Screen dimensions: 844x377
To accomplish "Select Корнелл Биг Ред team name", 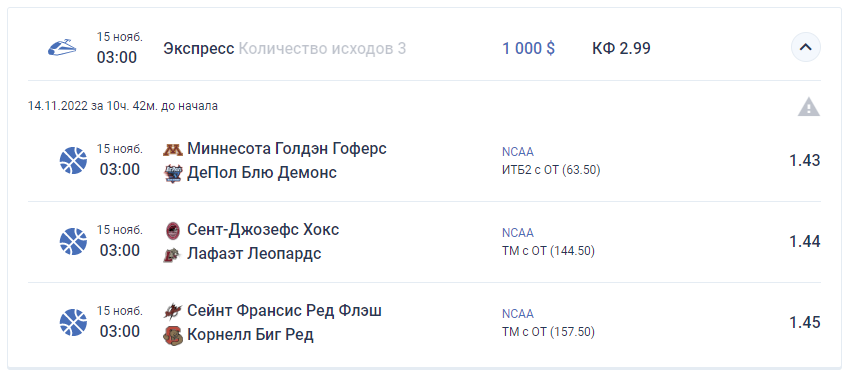I will pos(250,335).
